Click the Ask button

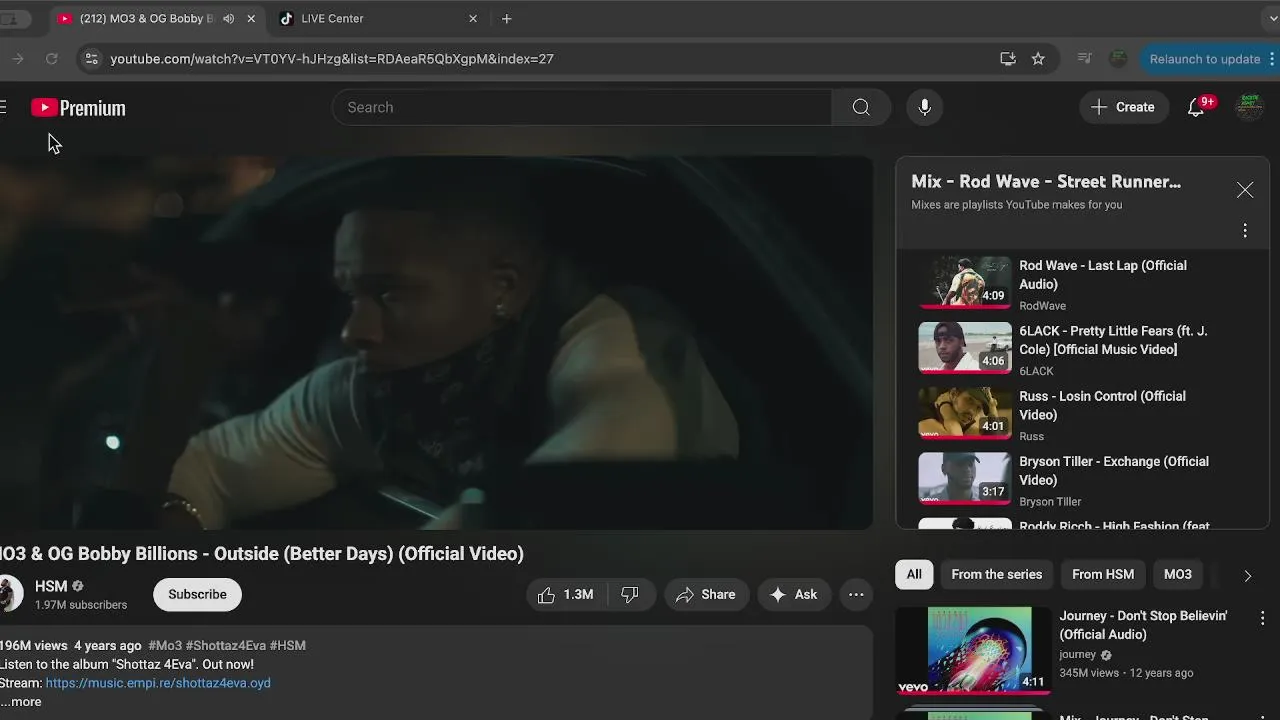point(793,594)
